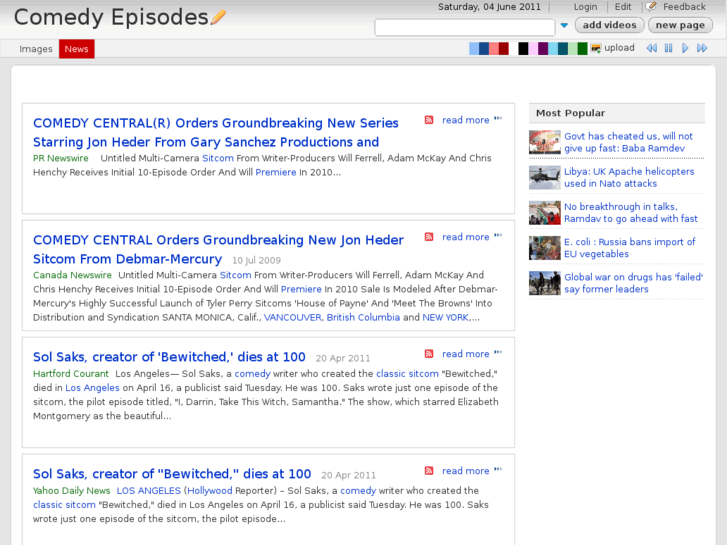
Task: Pick the dark red color swatch
Action: (504, 48)
